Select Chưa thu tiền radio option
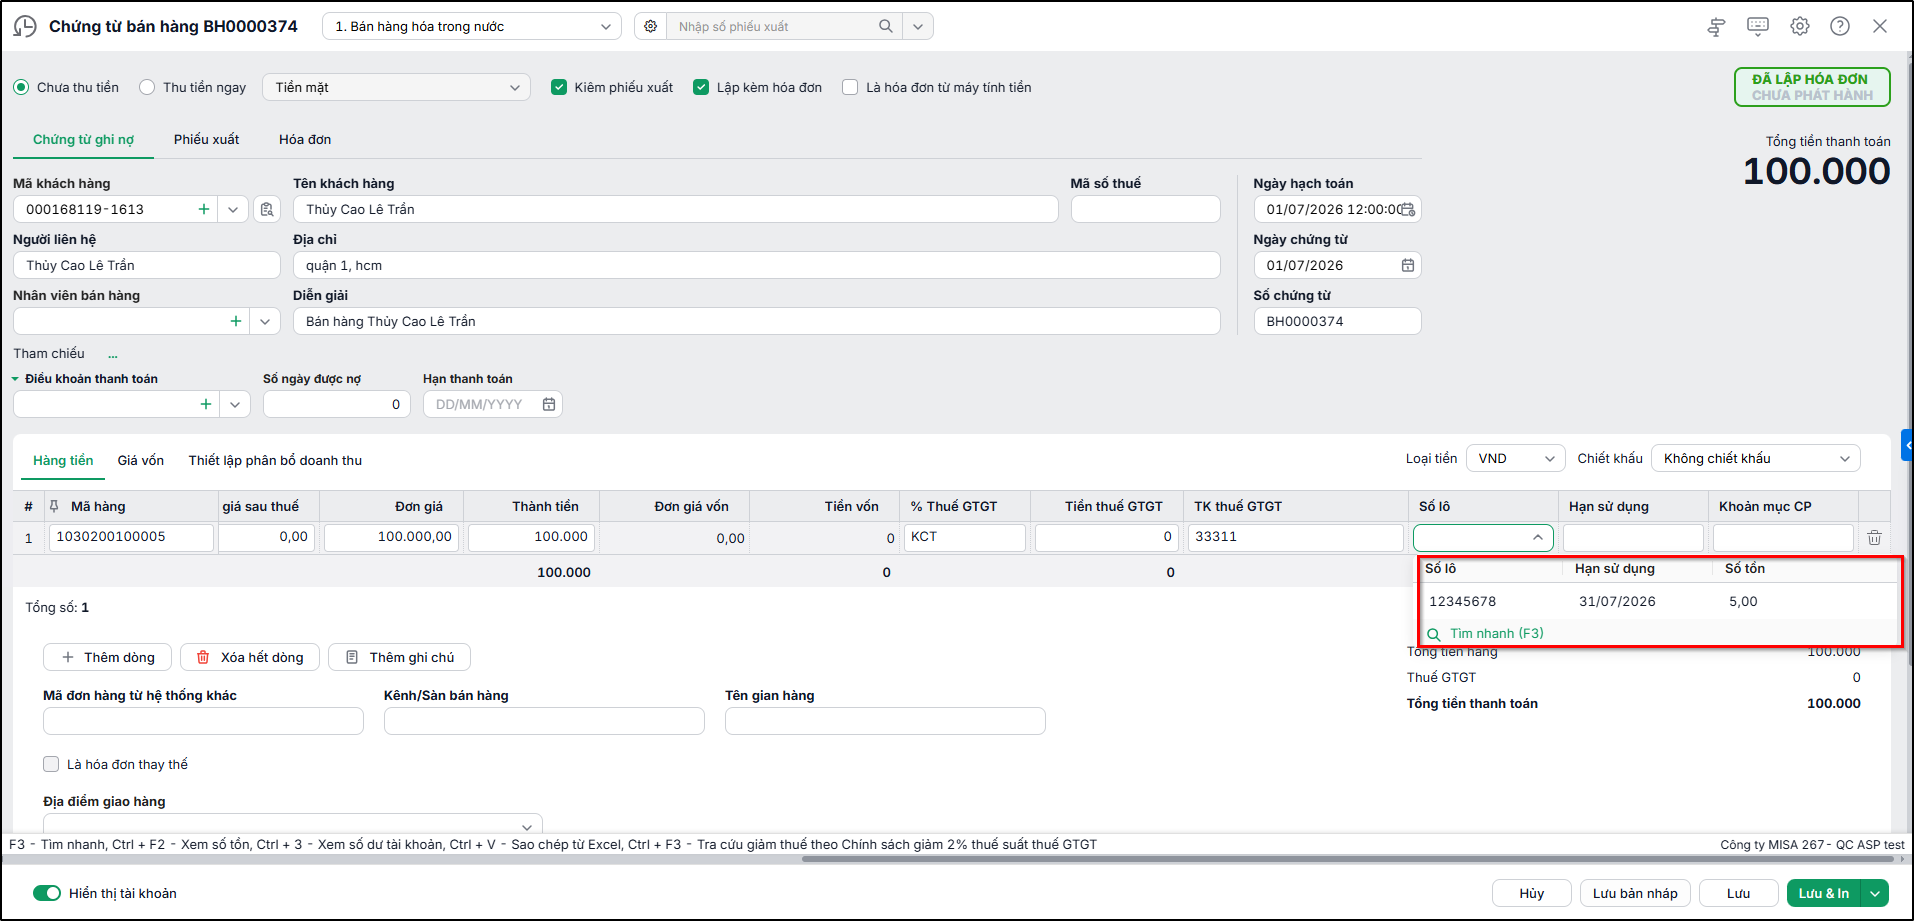The height and width of the screenshot is (921, 1914). coord(21,87)
